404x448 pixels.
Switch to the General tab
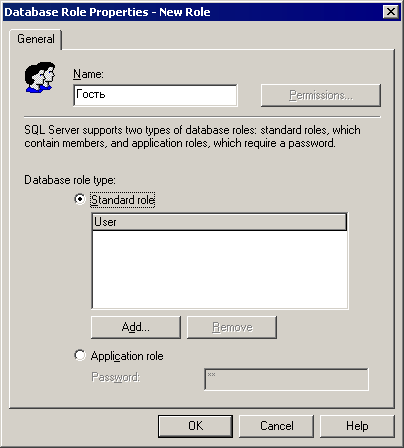click(x=36, y=39)
